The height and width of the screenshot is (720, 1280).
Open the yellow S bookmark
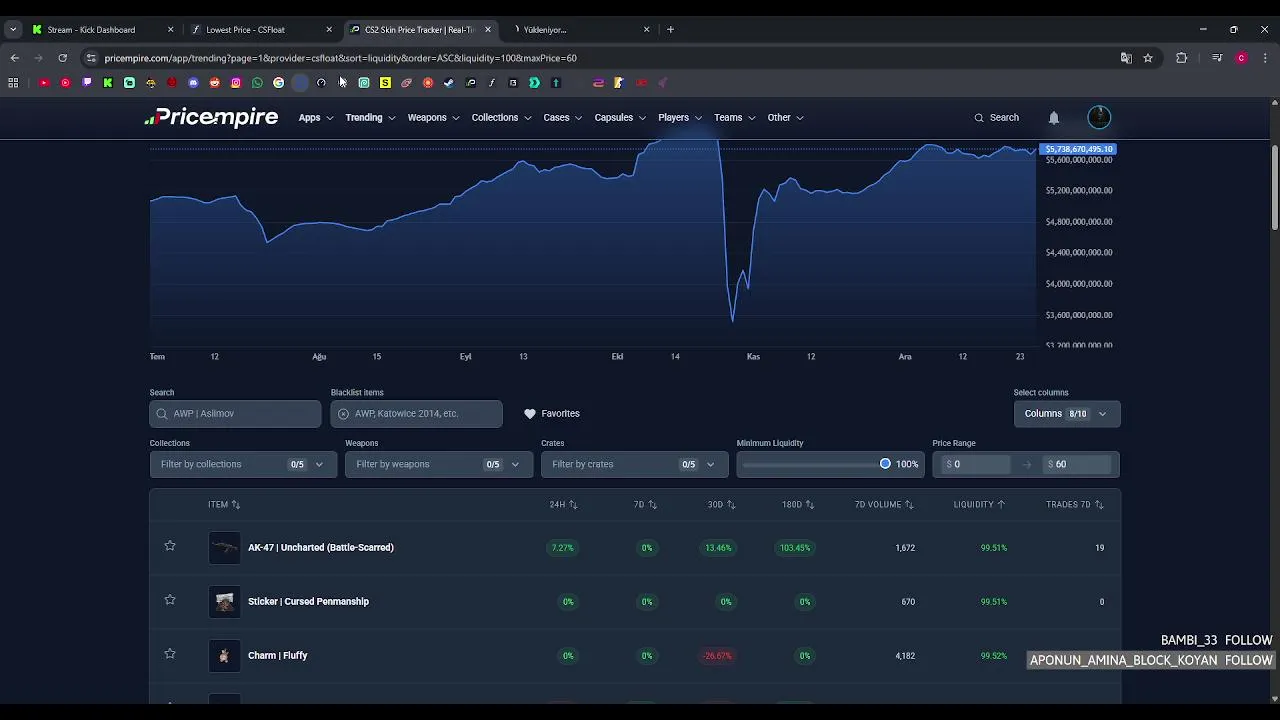[385, 83]
